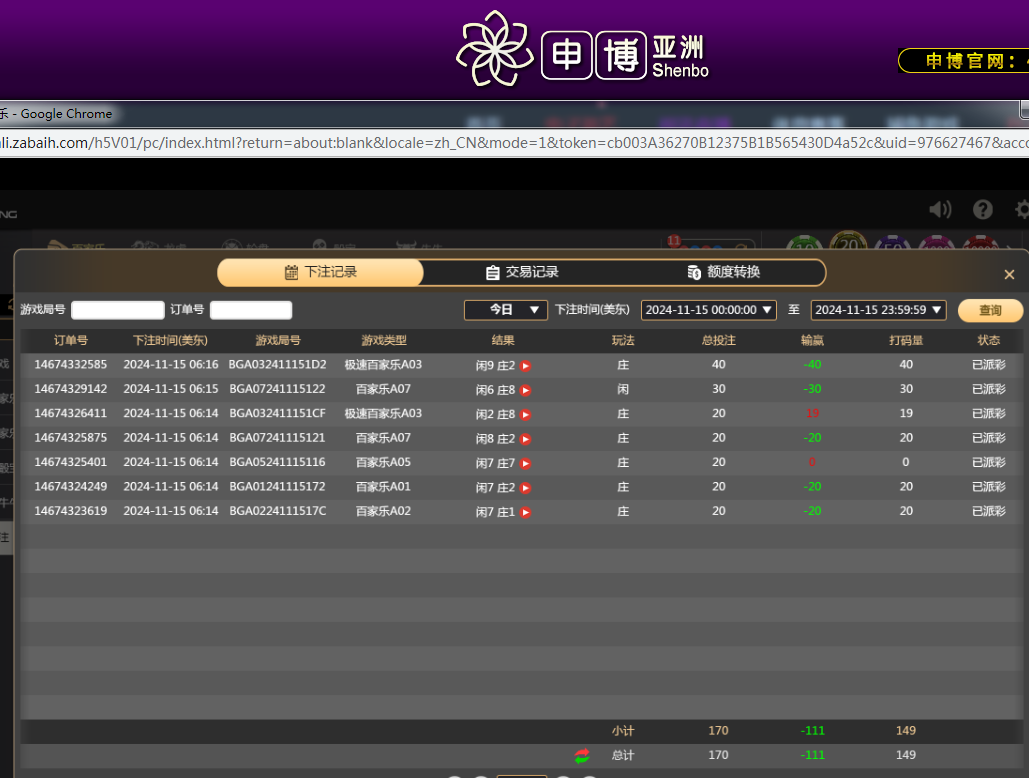Screen dimensions: 1029x778
Task: Switch to the 额度转换 tab
Action: point(724,272)
